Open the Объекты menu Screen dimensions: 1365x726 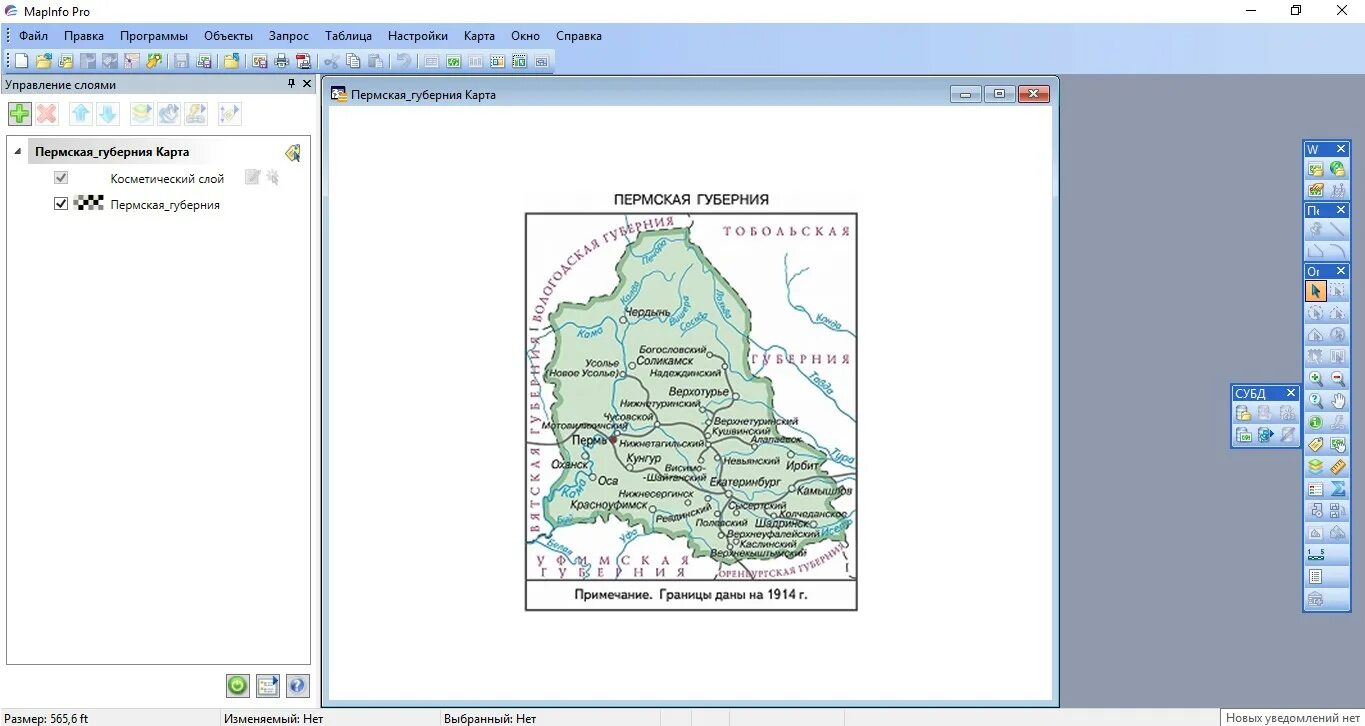(228, 36)
